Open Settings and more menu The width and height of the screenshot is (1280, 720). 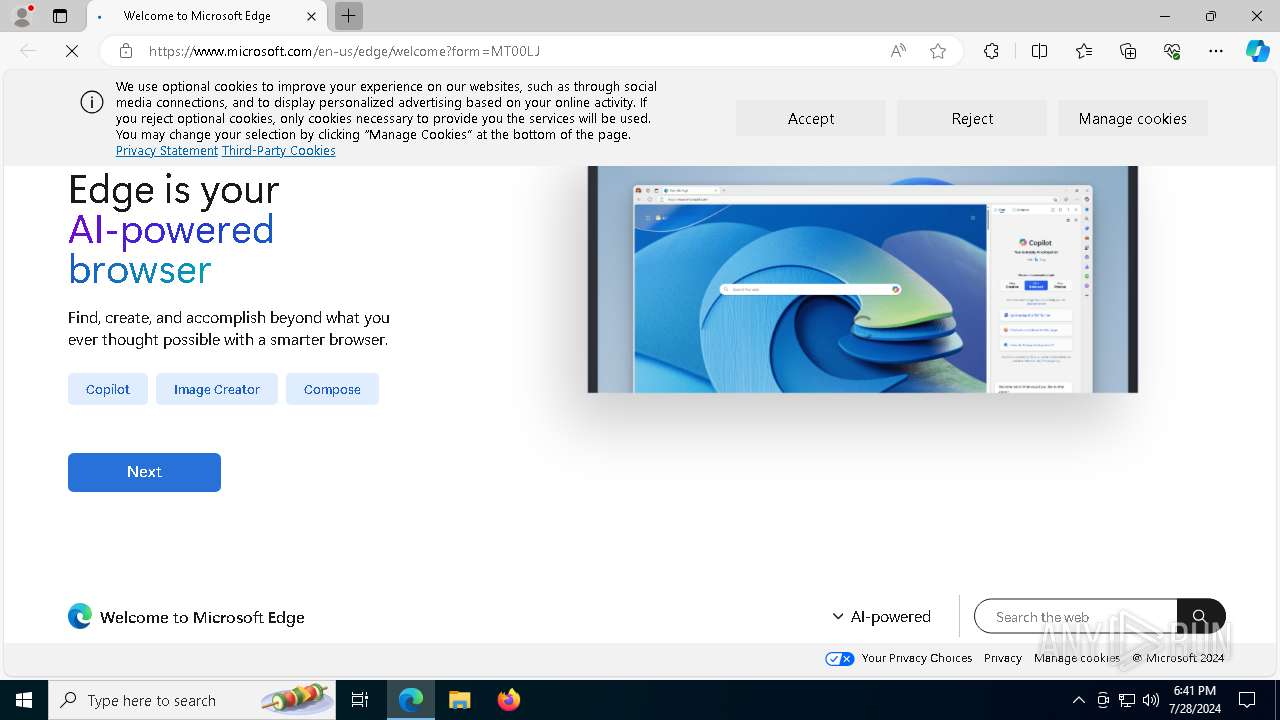1216,51
